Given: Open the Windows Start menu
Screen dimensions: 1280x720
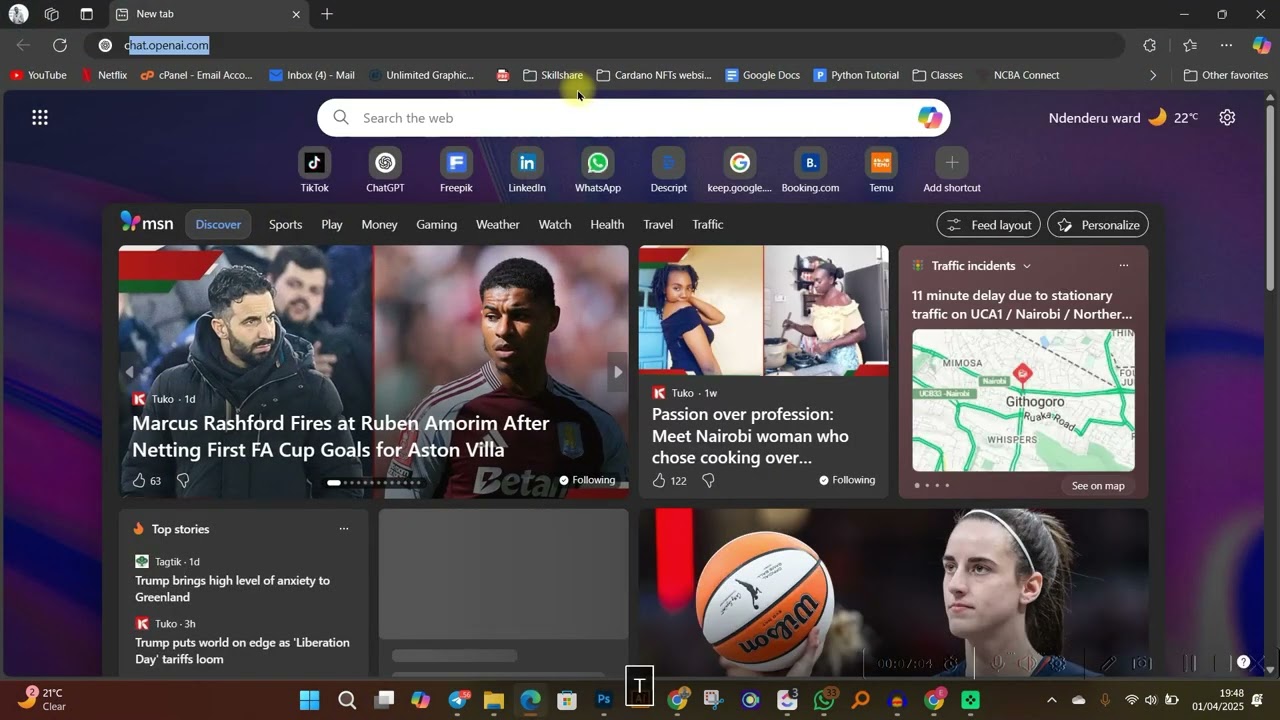Looking at the screenshot, I should (310, 700).
